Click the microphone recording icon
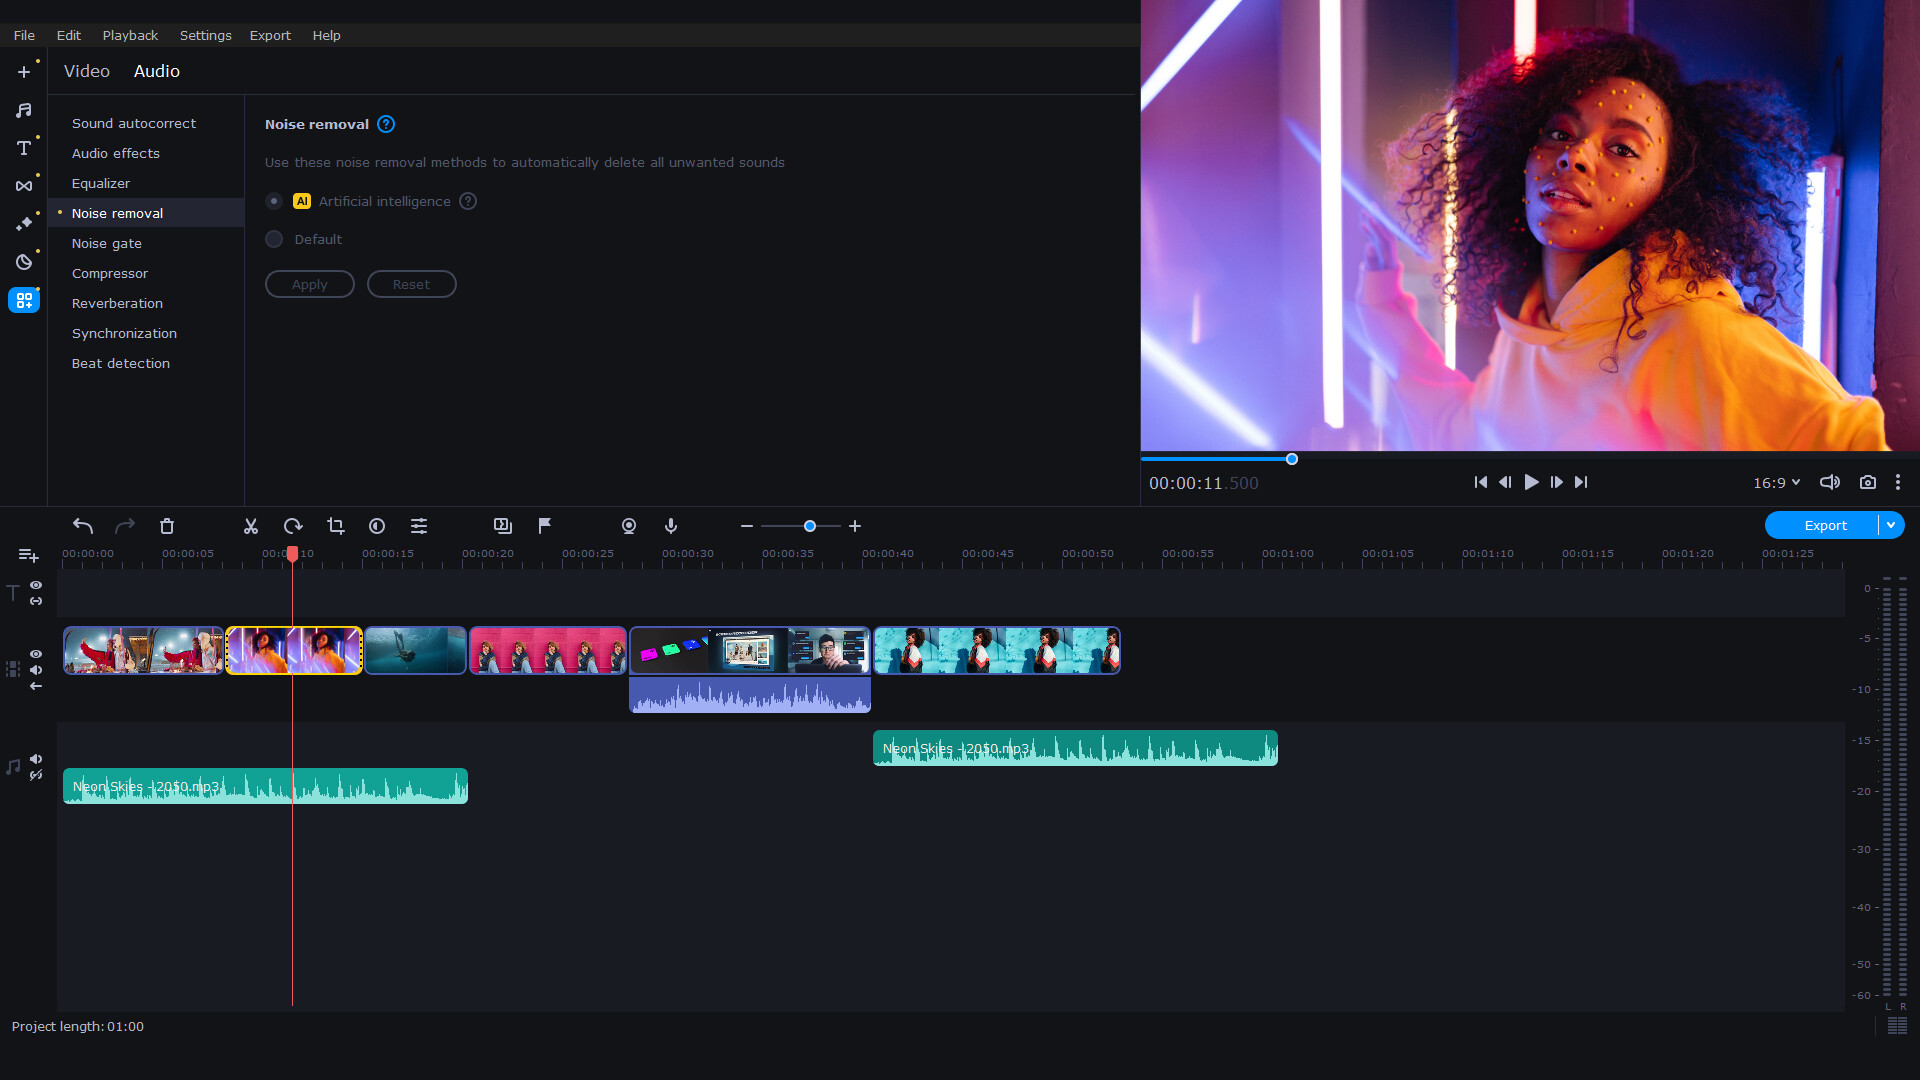The height and width of the screenshot is (1080, 1920). [x=671, y=526]
